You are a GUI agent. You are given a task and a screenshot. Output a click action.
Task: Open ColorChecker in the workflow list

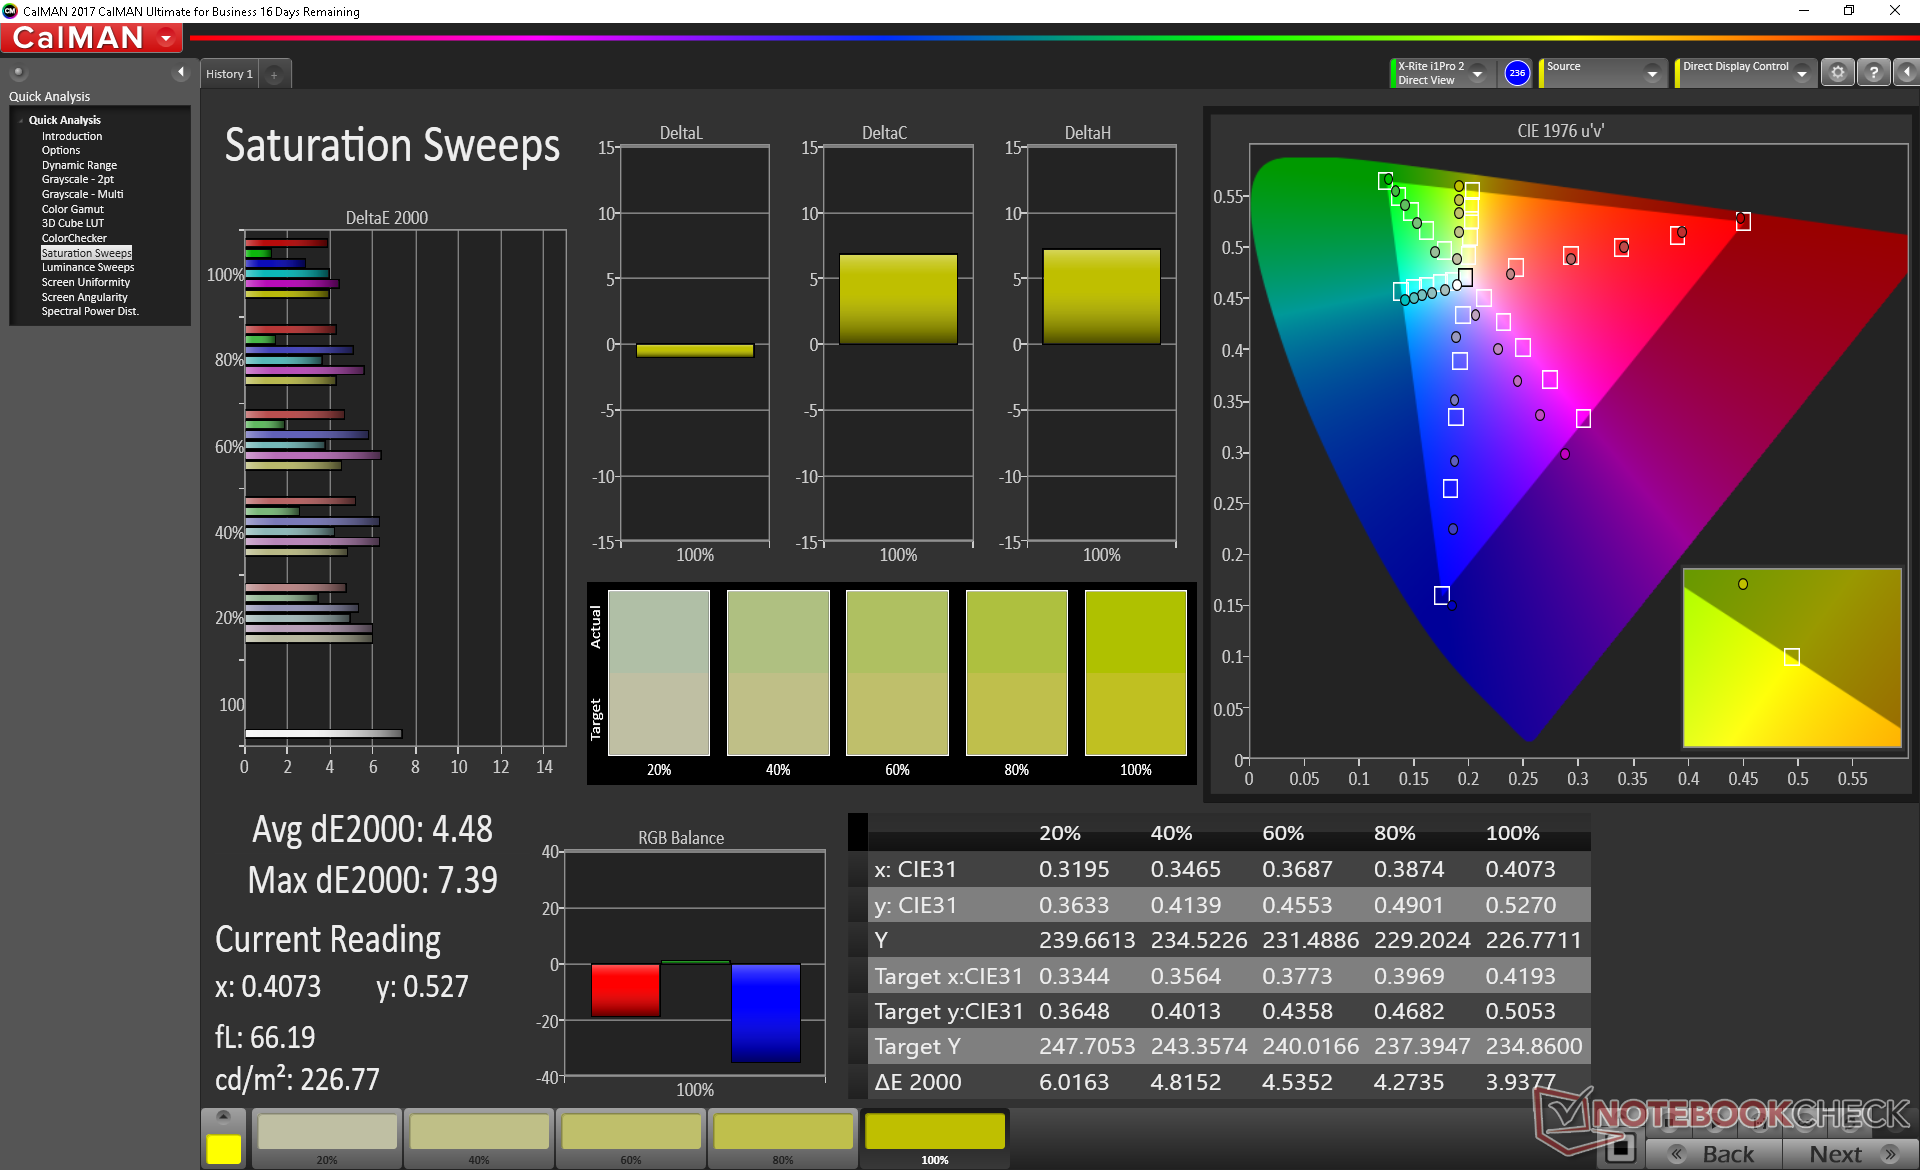pos(74,238)
